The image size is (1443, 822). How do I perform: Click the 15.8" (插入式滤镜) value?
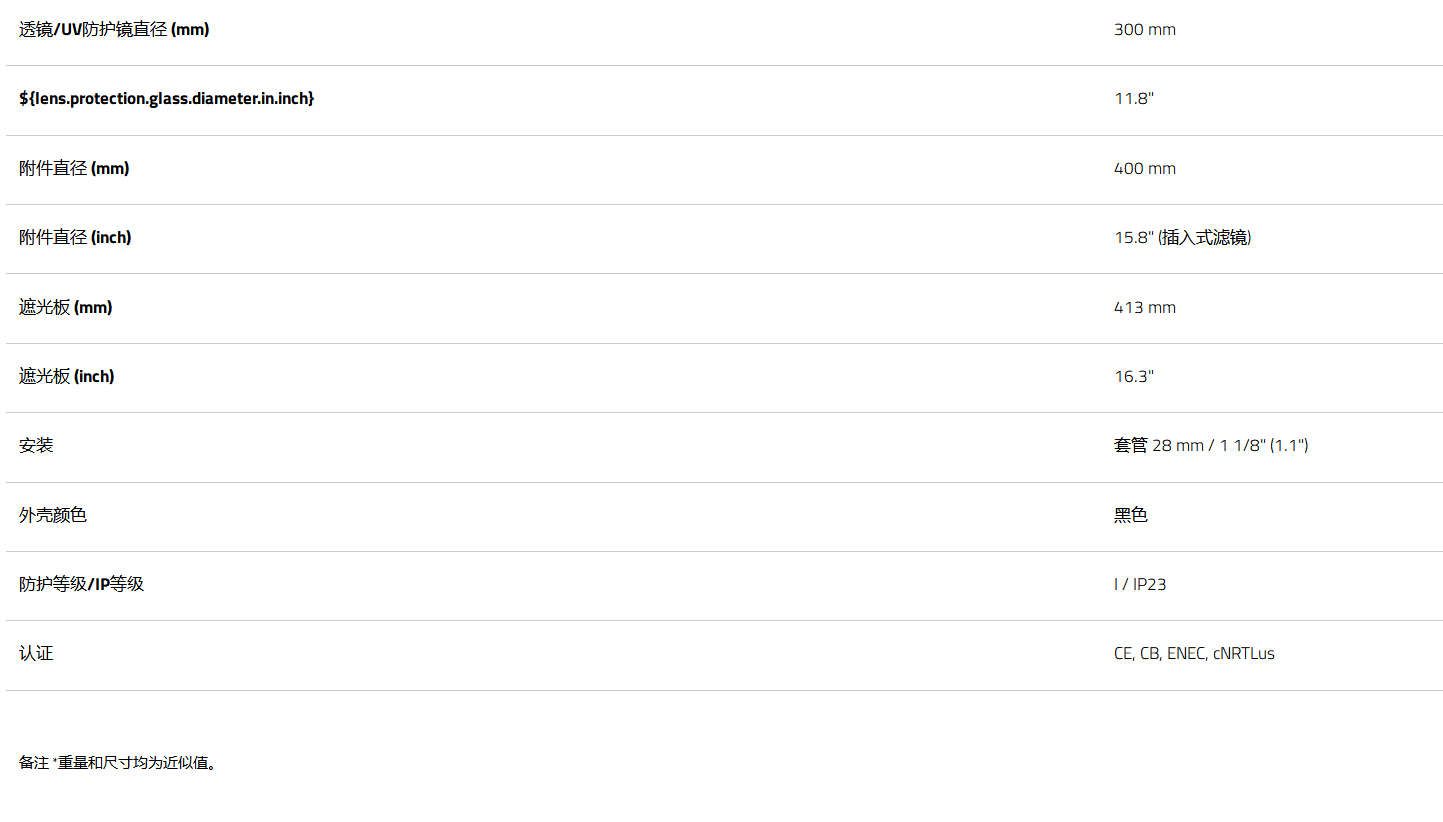(x=1183, y=238)
